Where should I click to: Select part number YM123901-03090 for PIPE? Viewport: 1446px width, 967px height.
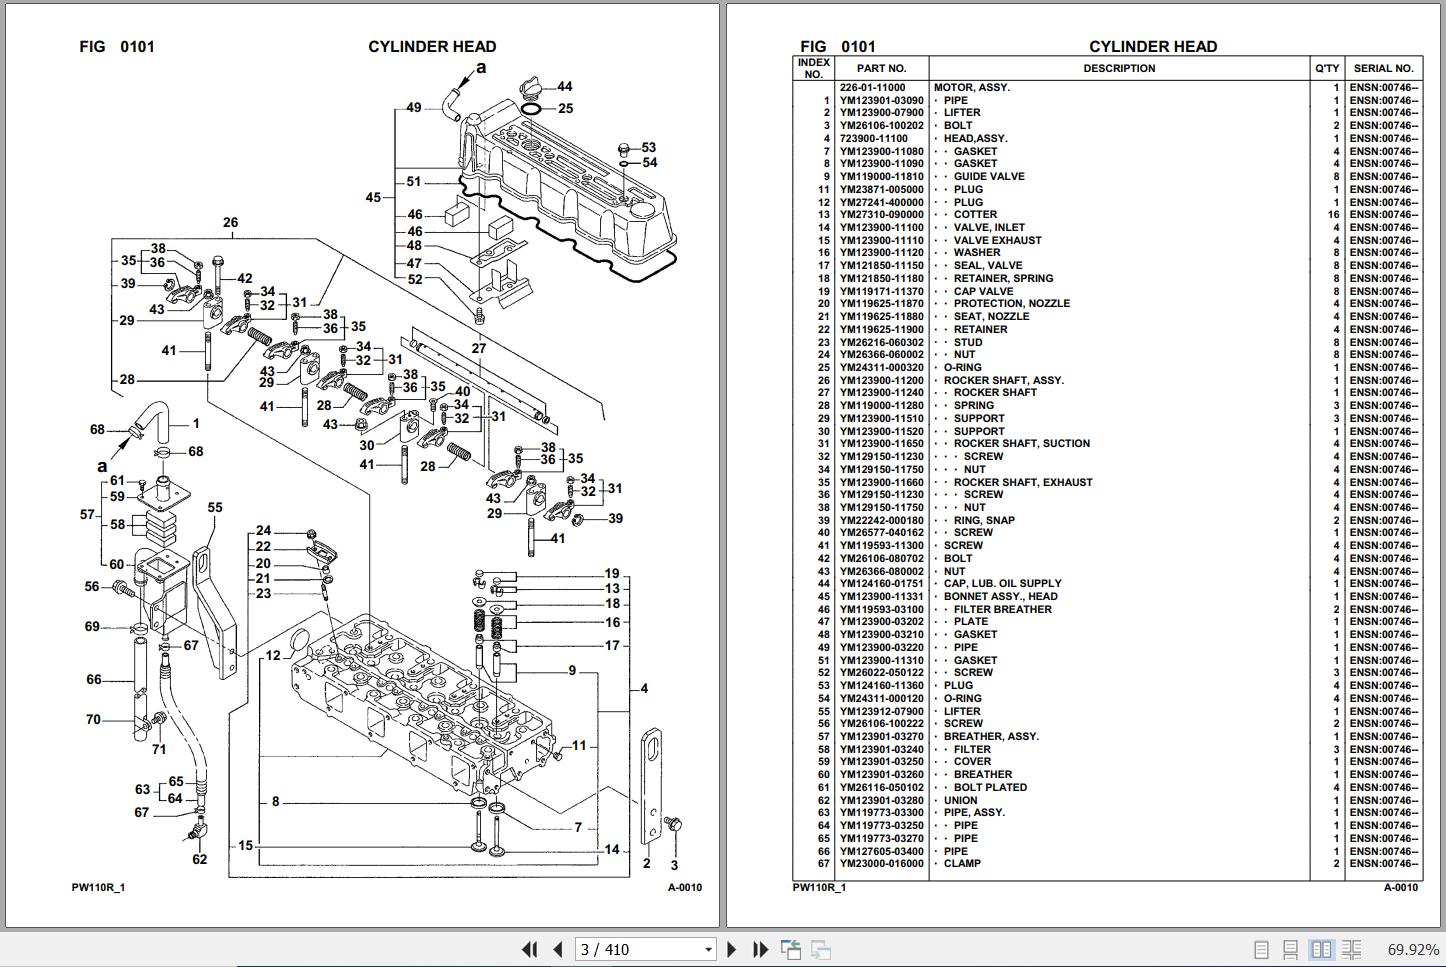[x=881, y=100]
